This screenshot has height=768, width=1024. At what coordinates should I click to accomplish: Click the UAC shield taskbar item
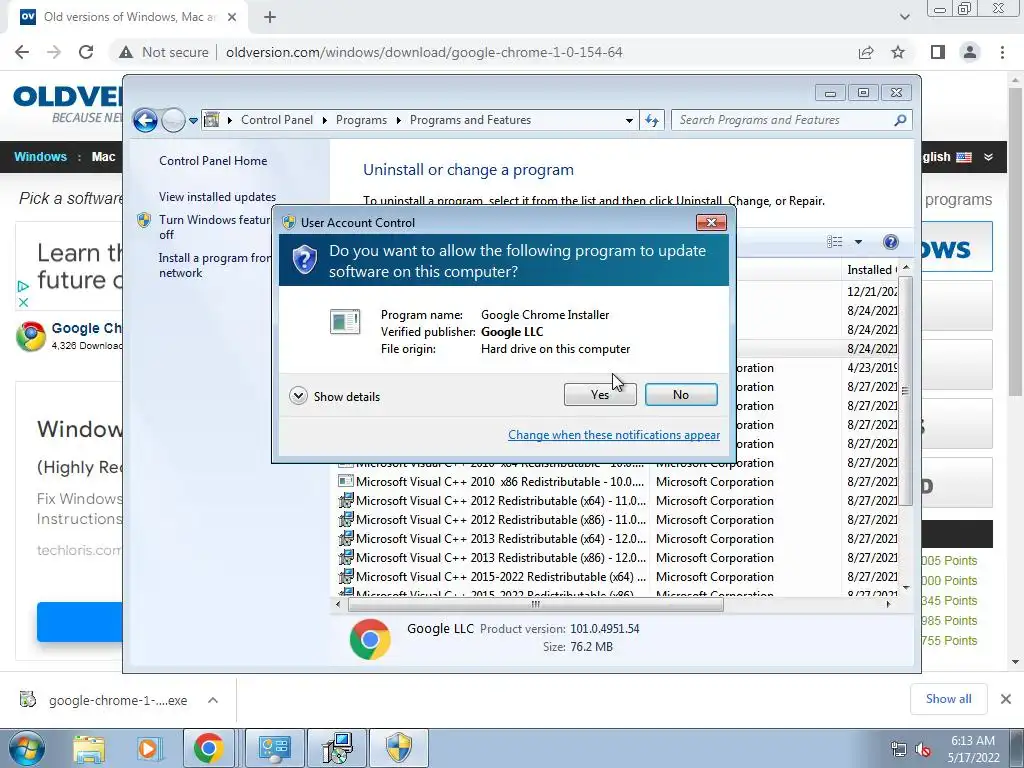pyautogui.click(x=399, y=748)
